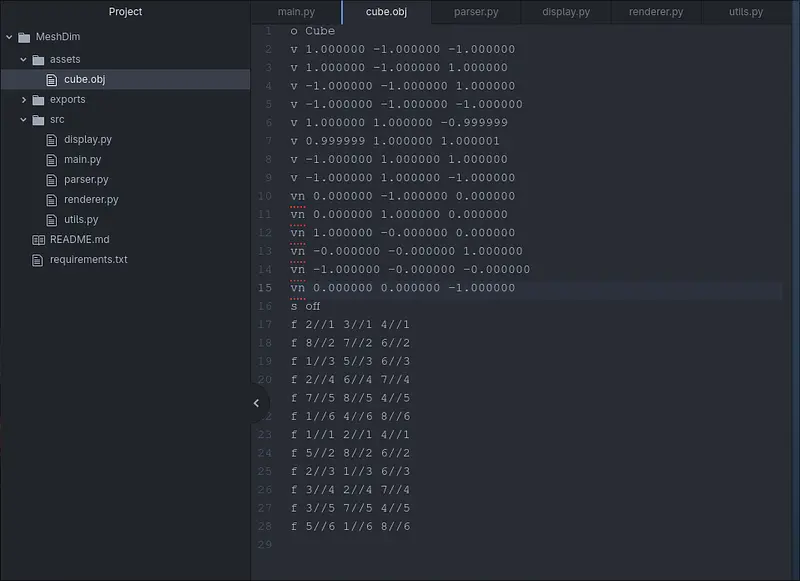This screenshot has height=581, width=800.
Task: Click the cube.obj file icon in tree
Action: tap(53, 79)
